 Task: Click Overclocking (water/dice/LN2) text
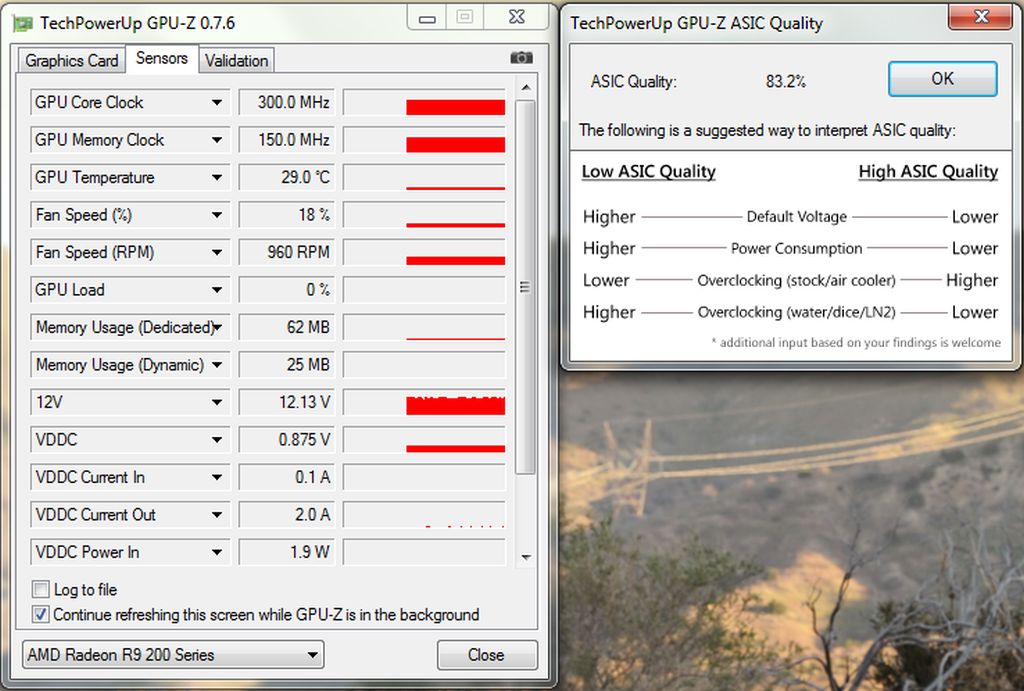(797, 312)
